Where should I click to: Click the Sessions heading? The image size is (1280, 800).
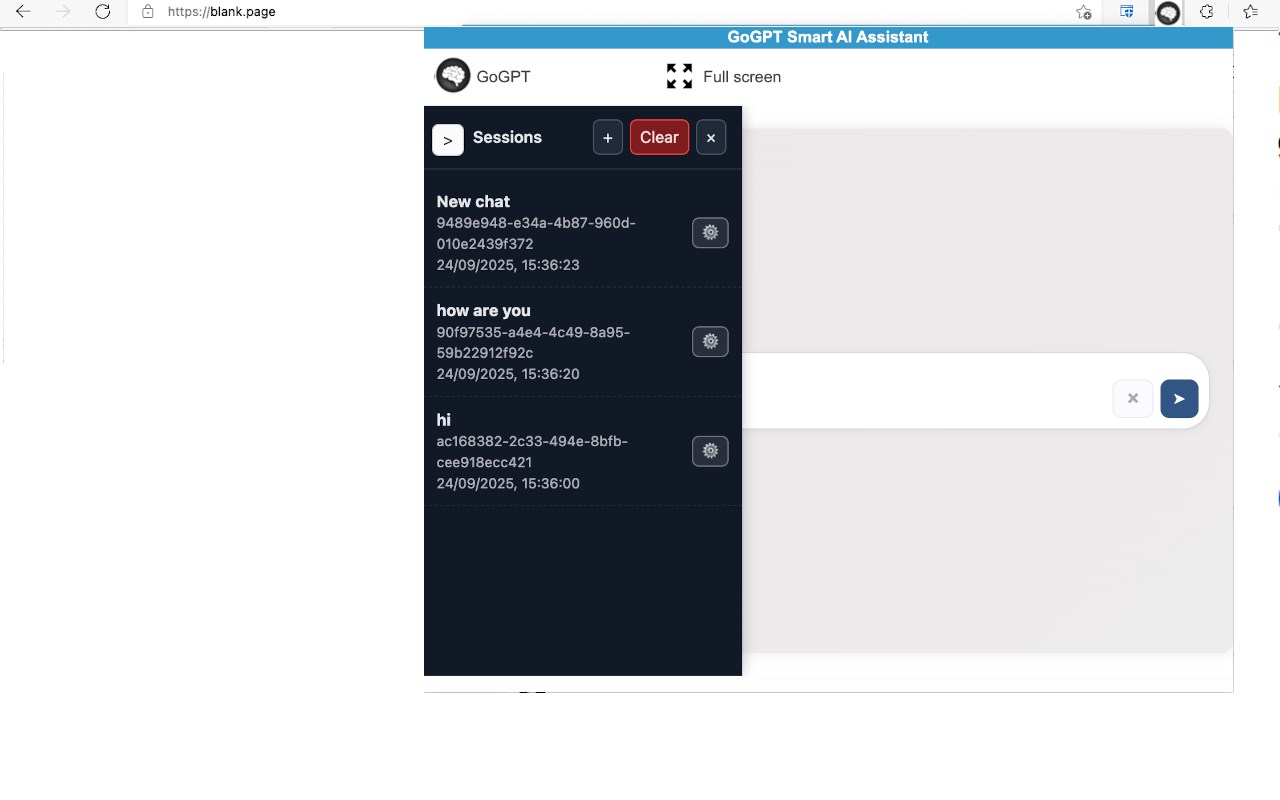pyautogui.click(x=507, y=138)
